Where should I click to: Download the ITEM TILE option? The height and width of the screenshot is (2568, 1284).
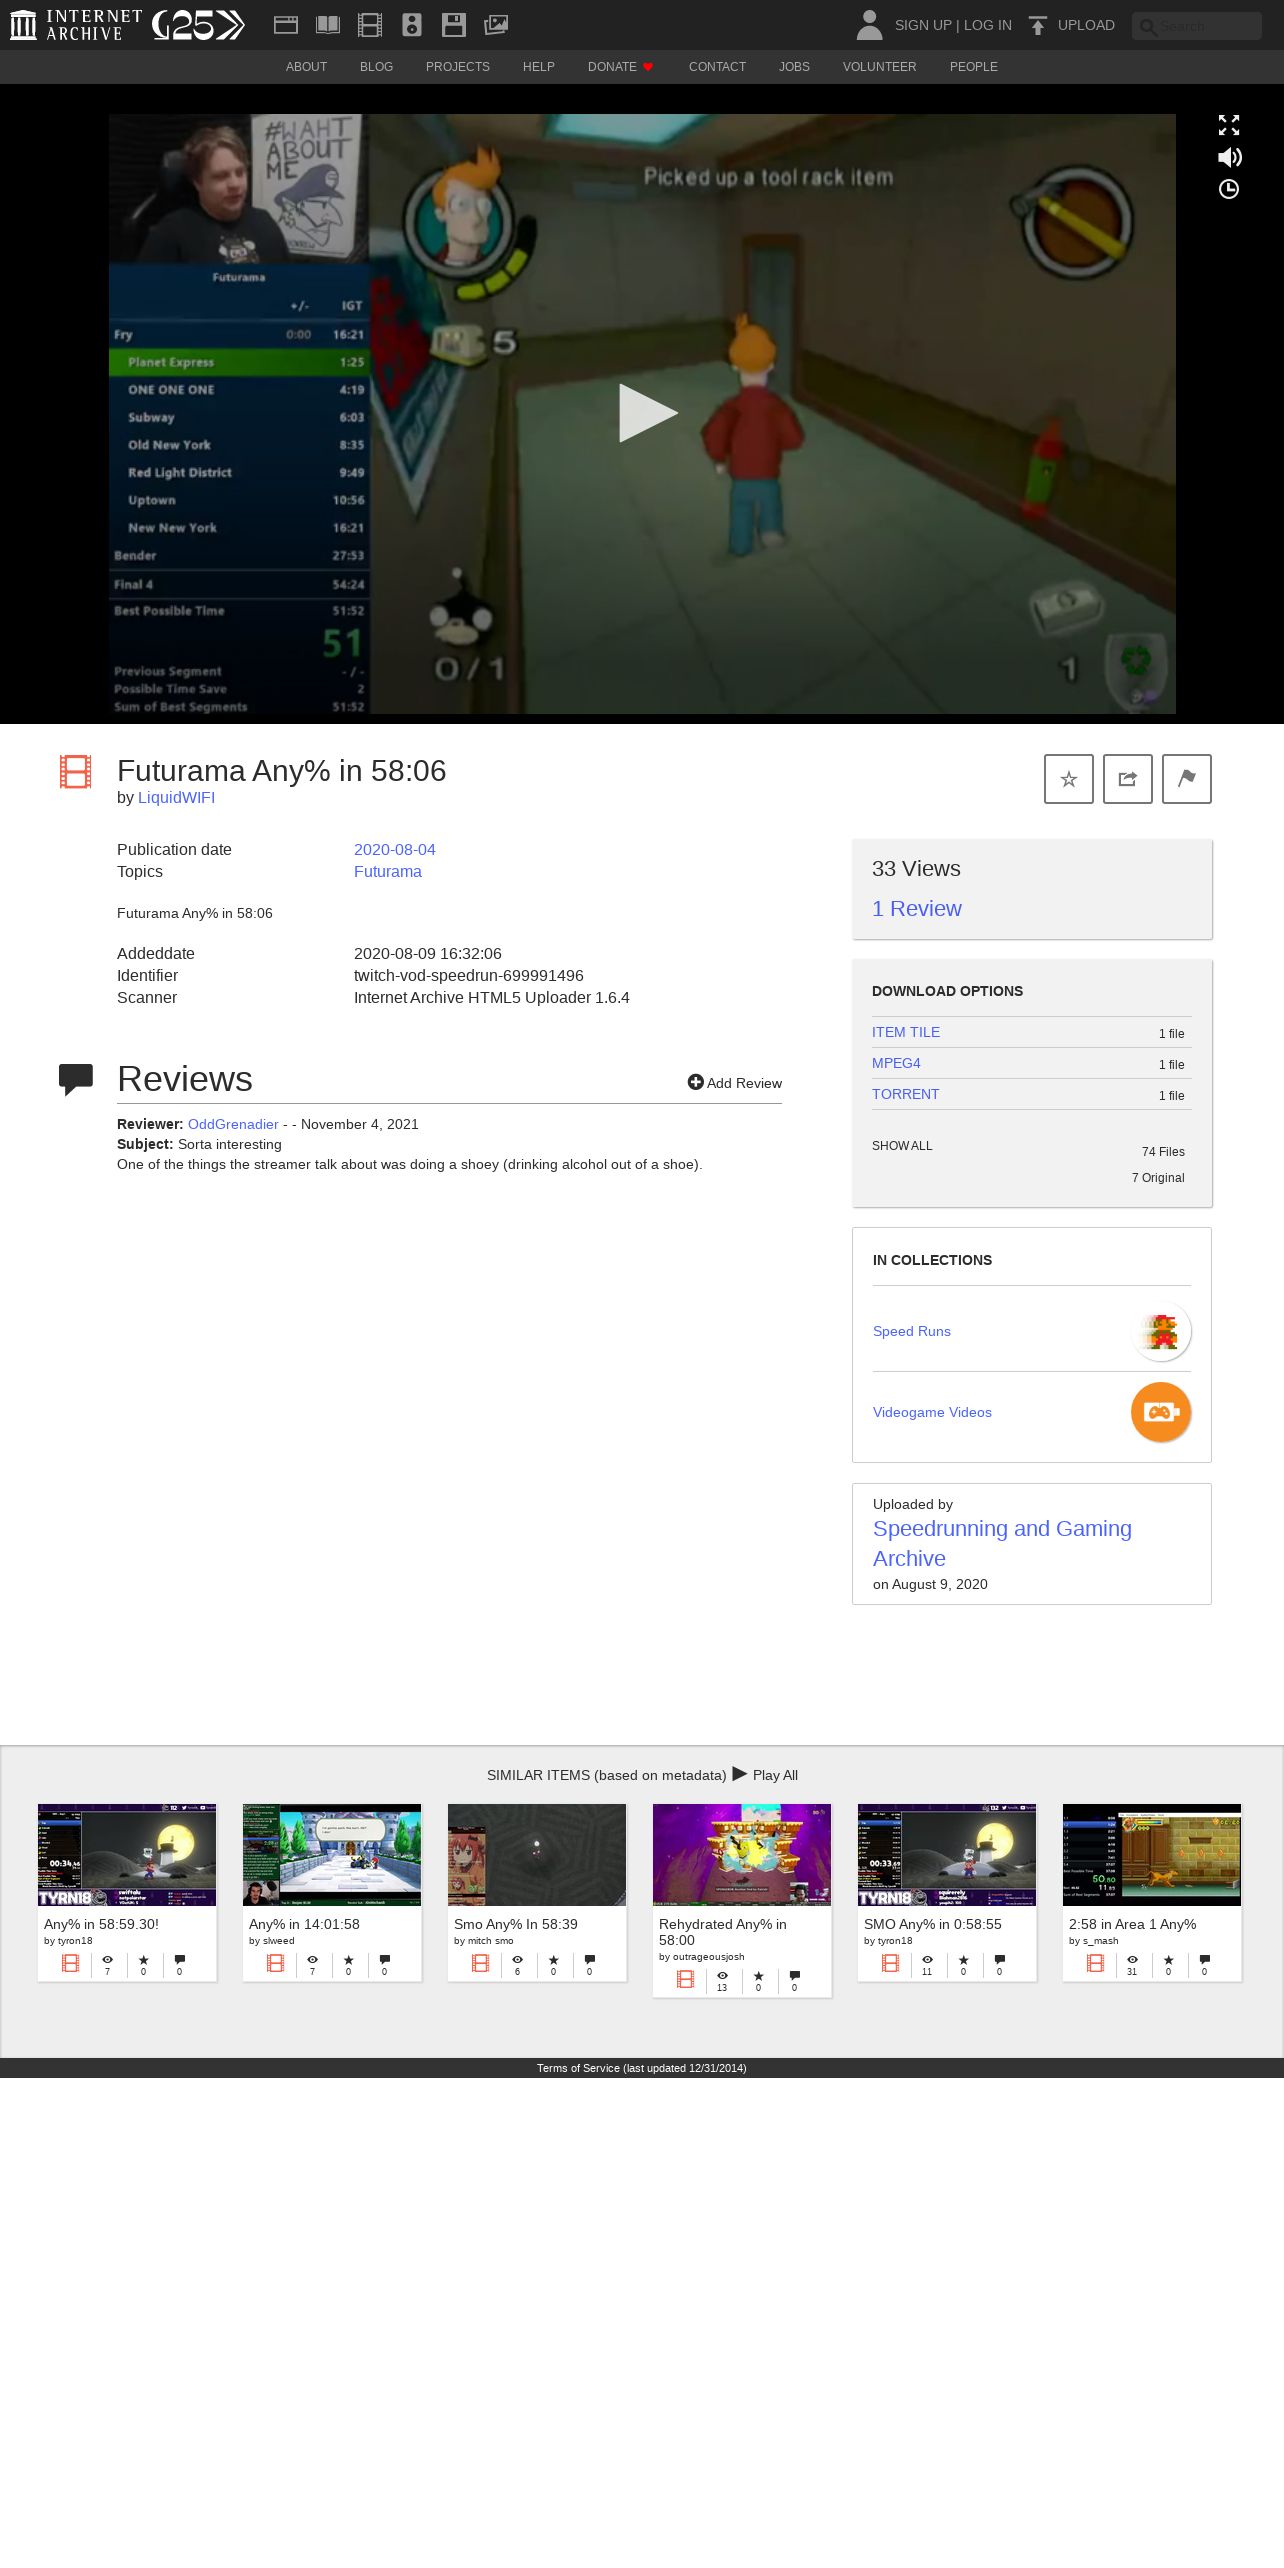click(x=906, y=1032)
